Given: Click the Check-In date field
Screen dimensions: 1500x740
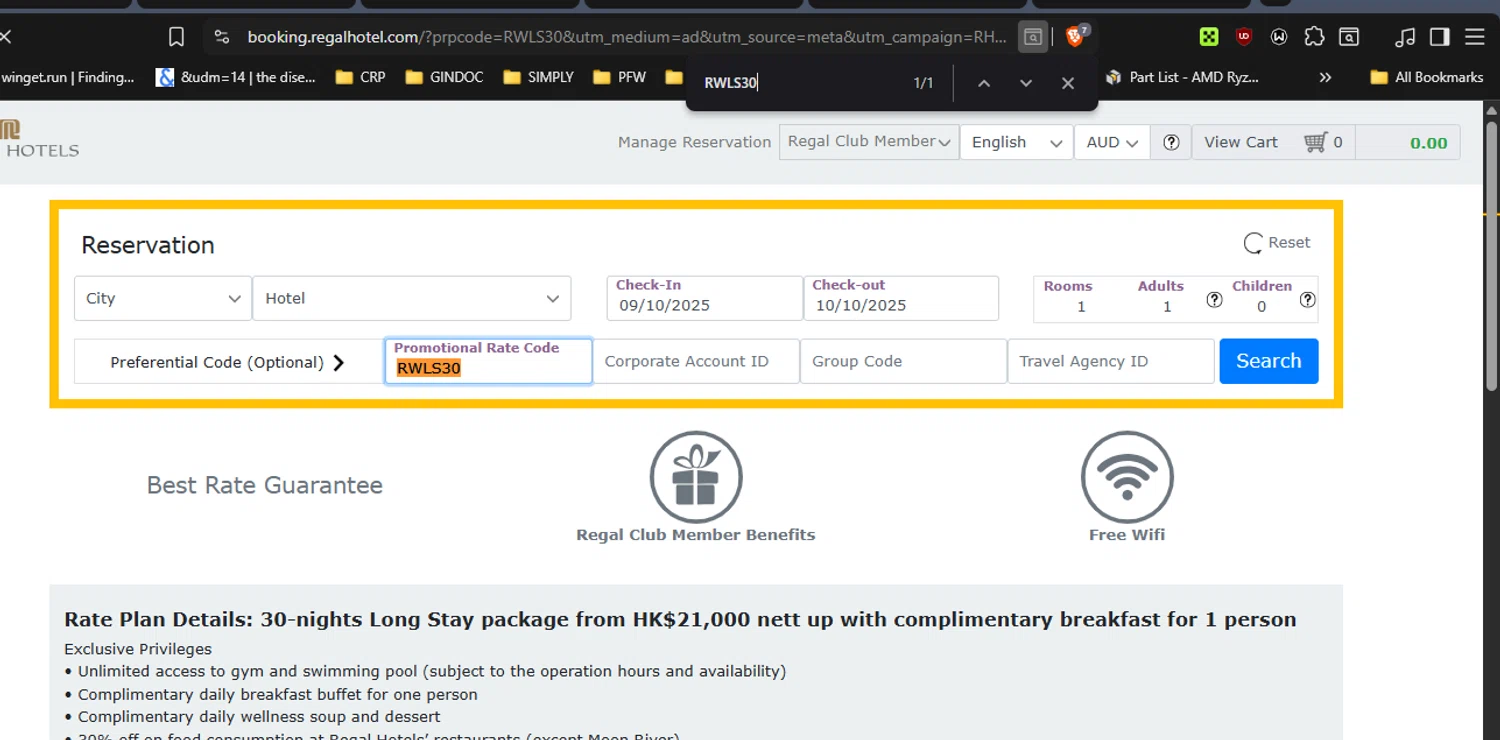Looking at the screenshot, I should (x=704, y=298).
